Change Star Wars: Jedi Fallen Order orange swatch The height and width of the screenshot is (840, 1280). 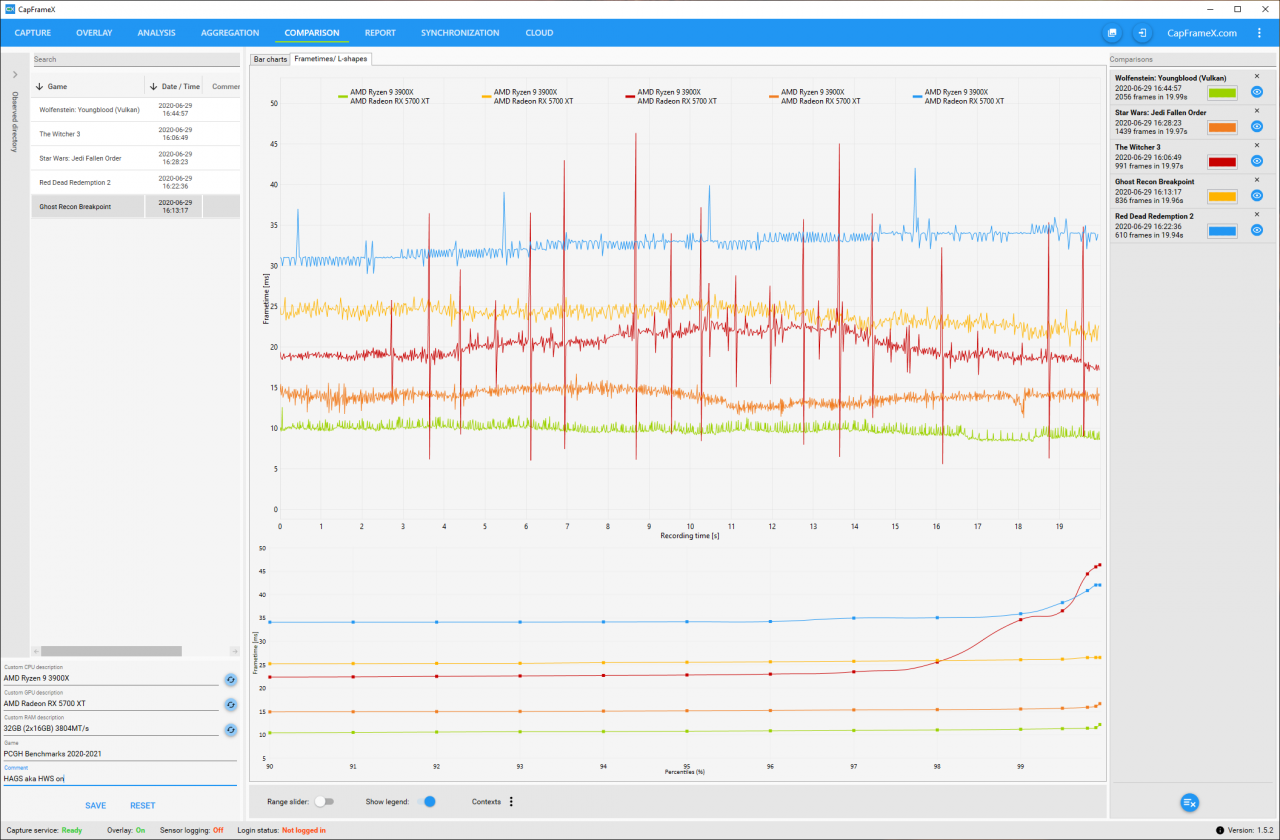[x=1222, y=127]
